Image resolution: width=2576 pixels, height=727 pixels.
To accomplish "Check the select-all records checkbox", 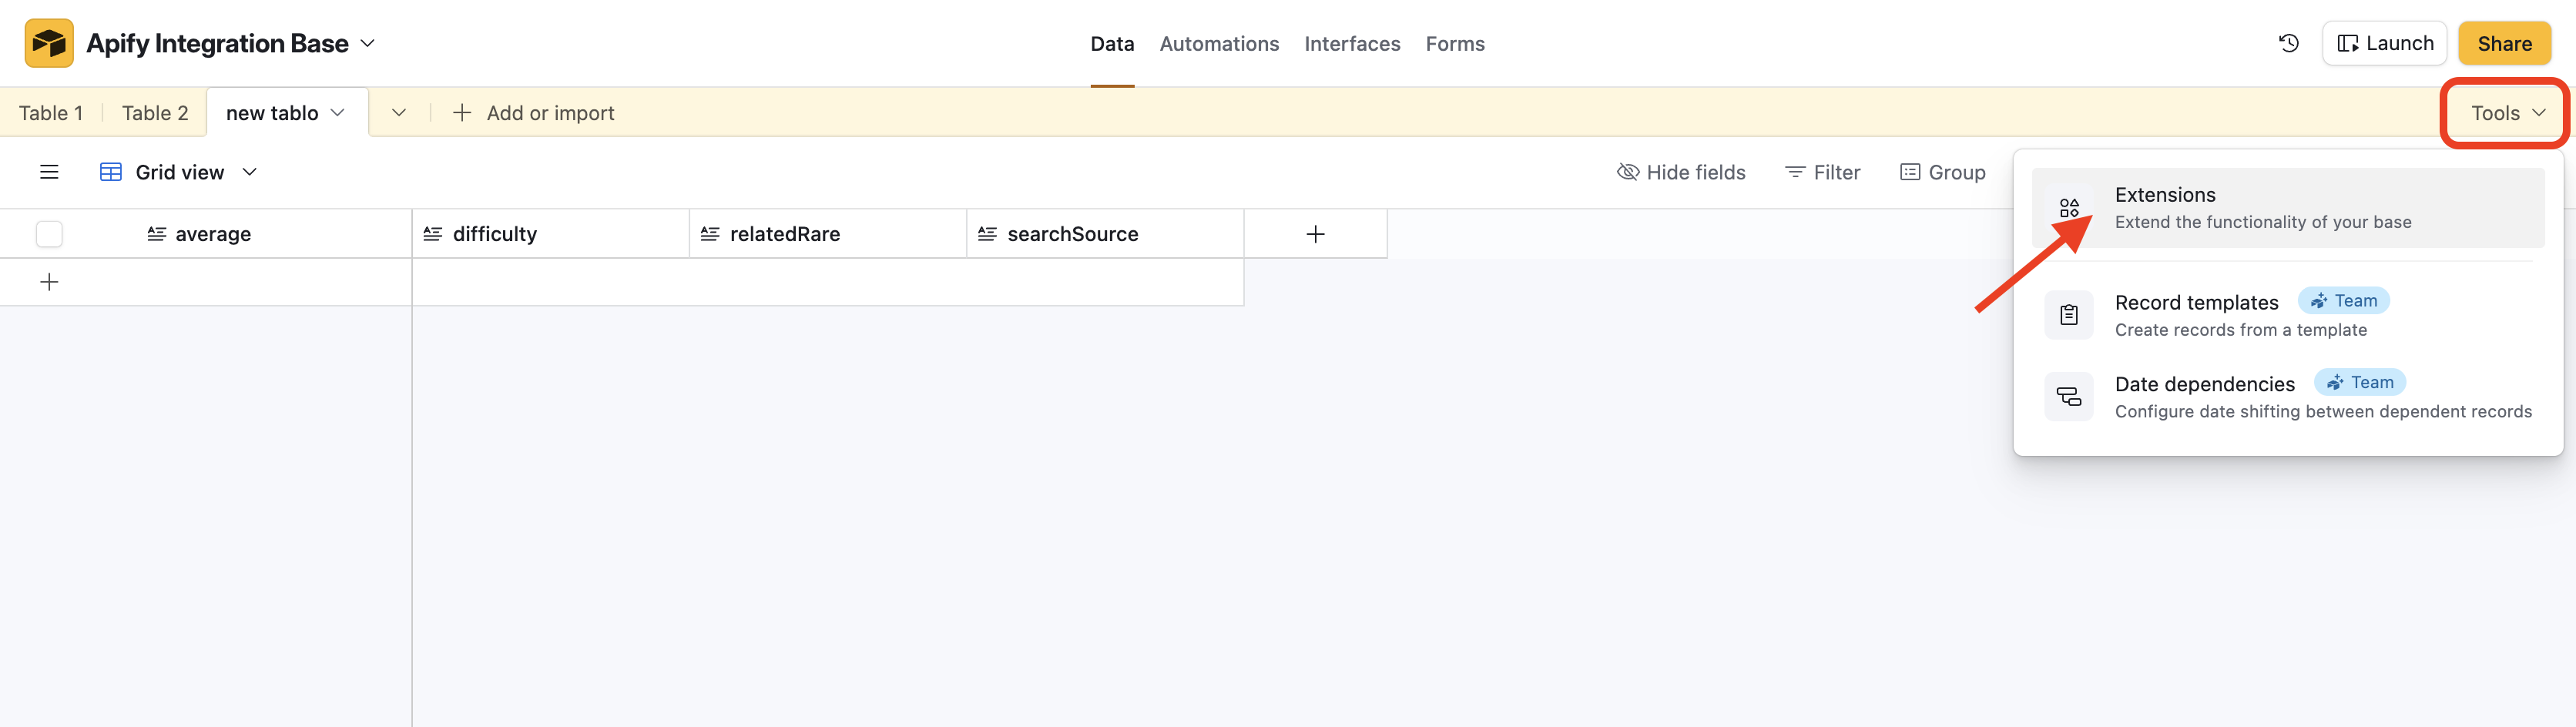I will point(48,233).
